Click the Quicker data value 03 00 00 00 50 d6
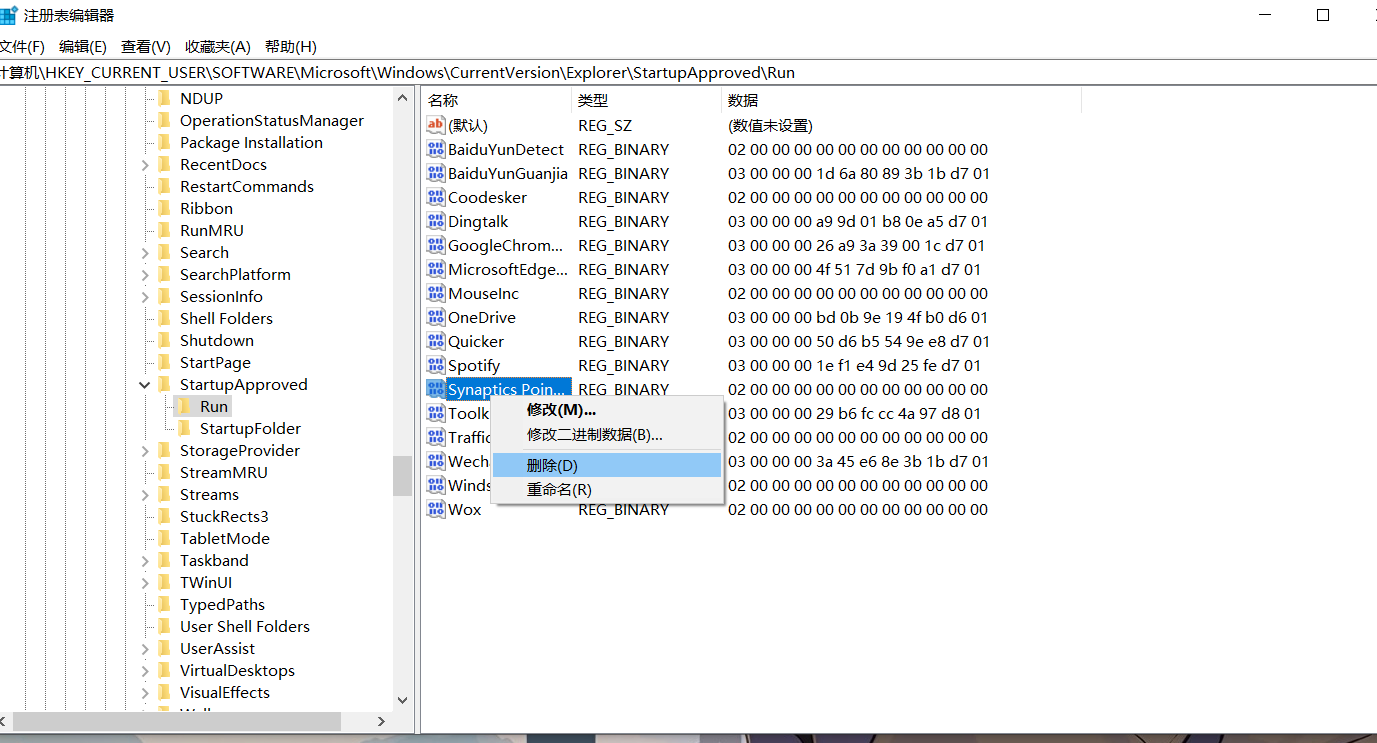 (x=858, y=341)
